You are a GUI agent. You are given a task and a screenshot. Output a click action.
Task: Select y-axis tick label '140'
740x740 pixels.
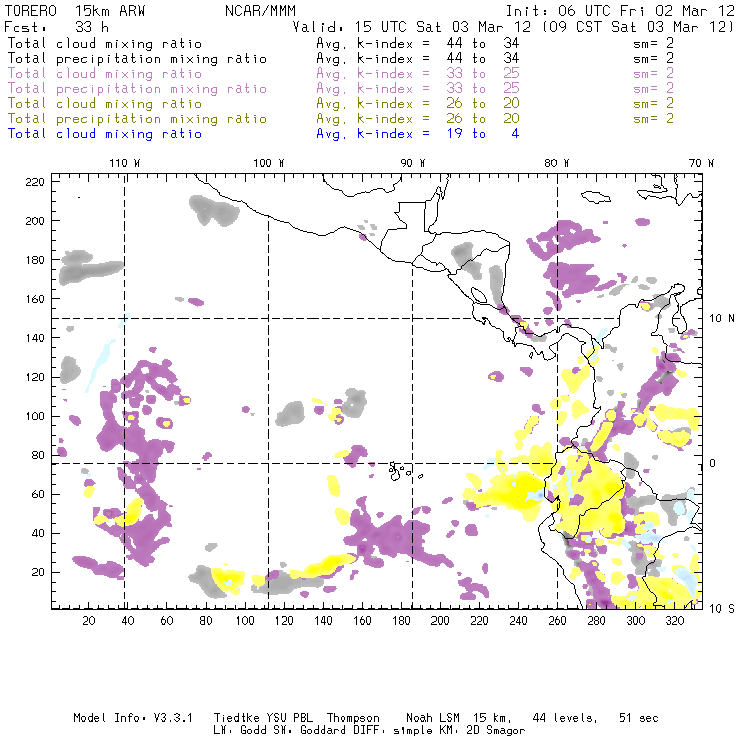click(x=35, y=338)
